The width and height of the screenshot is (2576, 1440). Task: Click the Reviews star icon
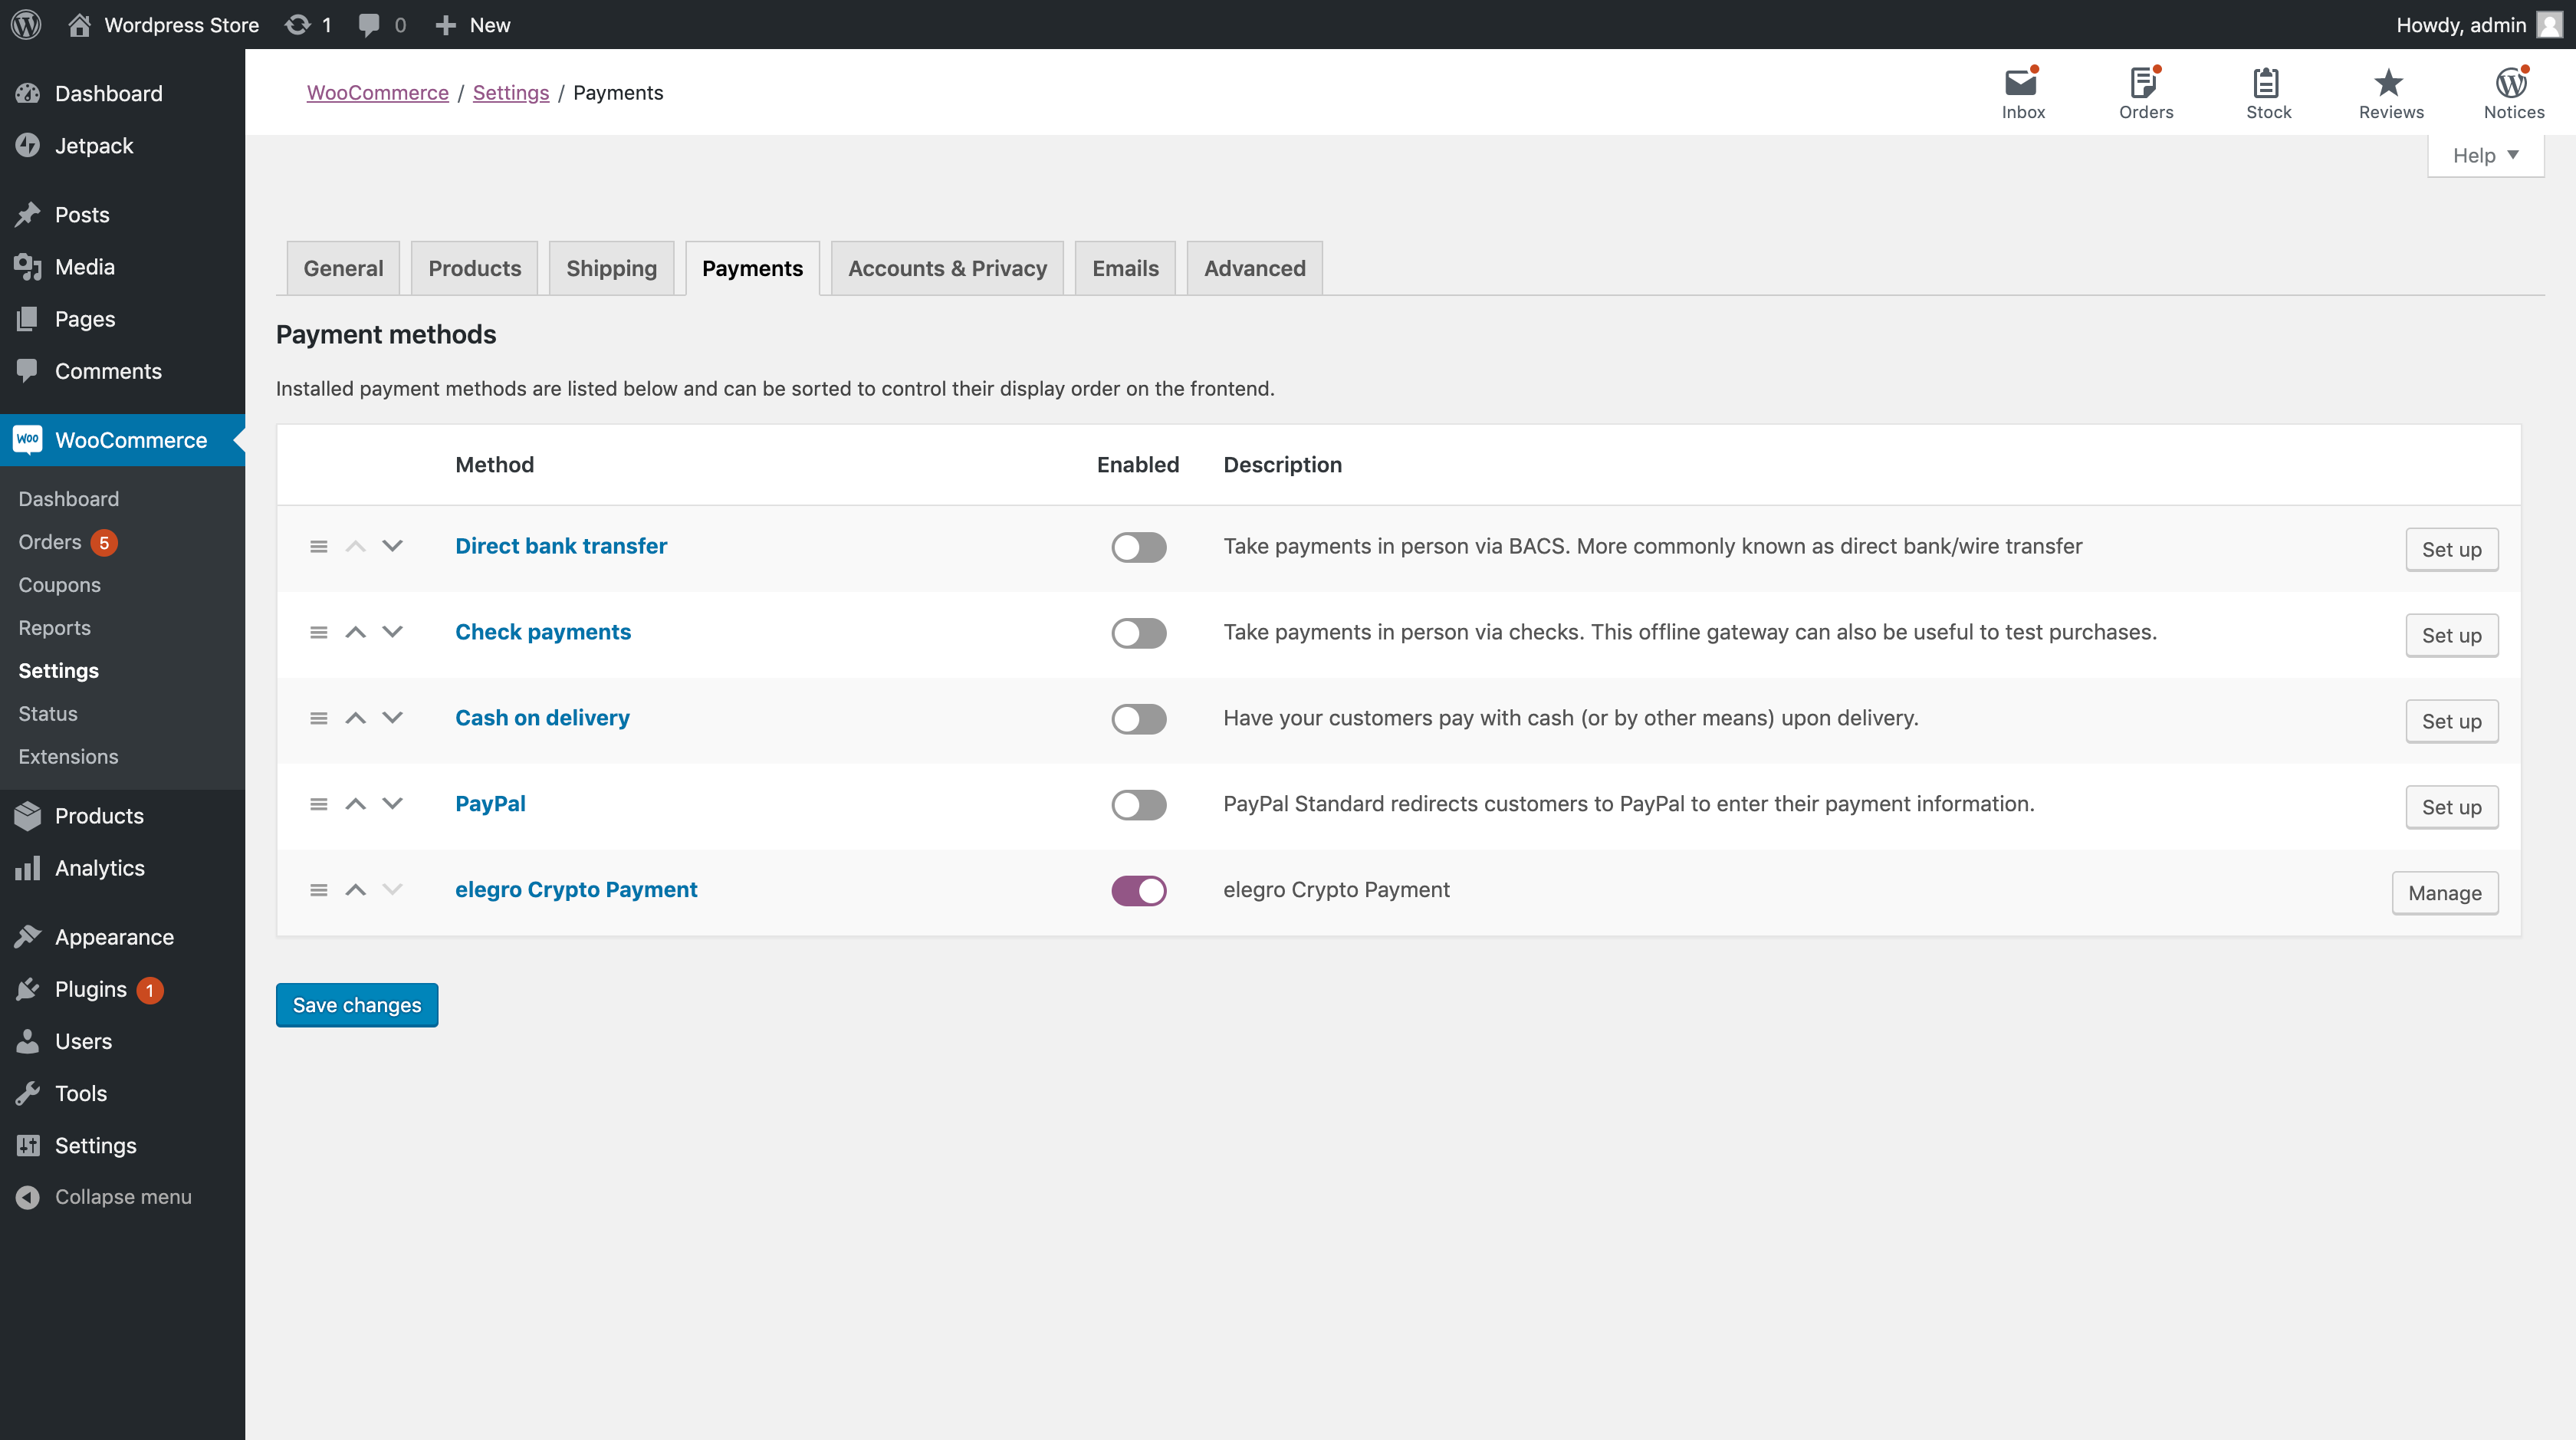[x=2389, y=83]
